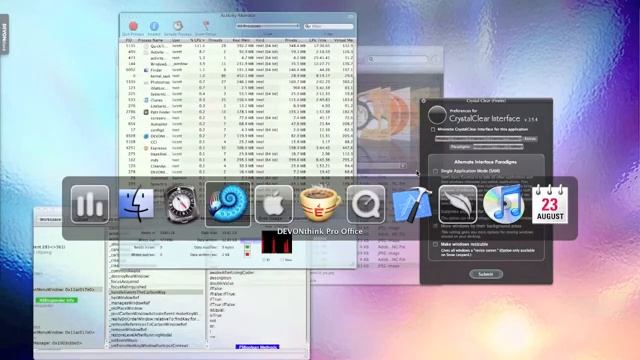Enable Single Application Mode (SAM)
This screenshot has height=360, width=640.
(x=436, y=171)
